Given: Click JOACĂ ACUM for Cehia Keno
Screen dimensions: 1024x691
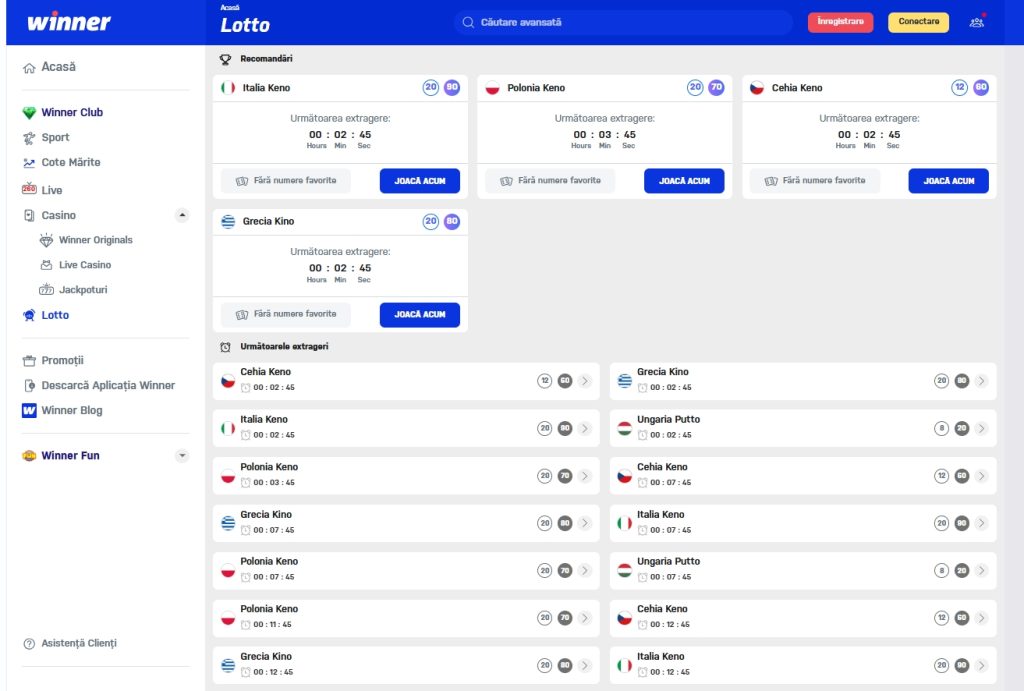Looking at the screenshot, I should click(x=948, y=181).
